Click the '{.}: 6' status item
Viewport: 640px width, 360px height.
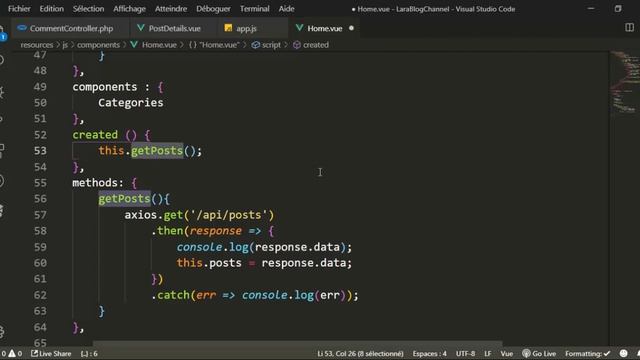[89, 353]
